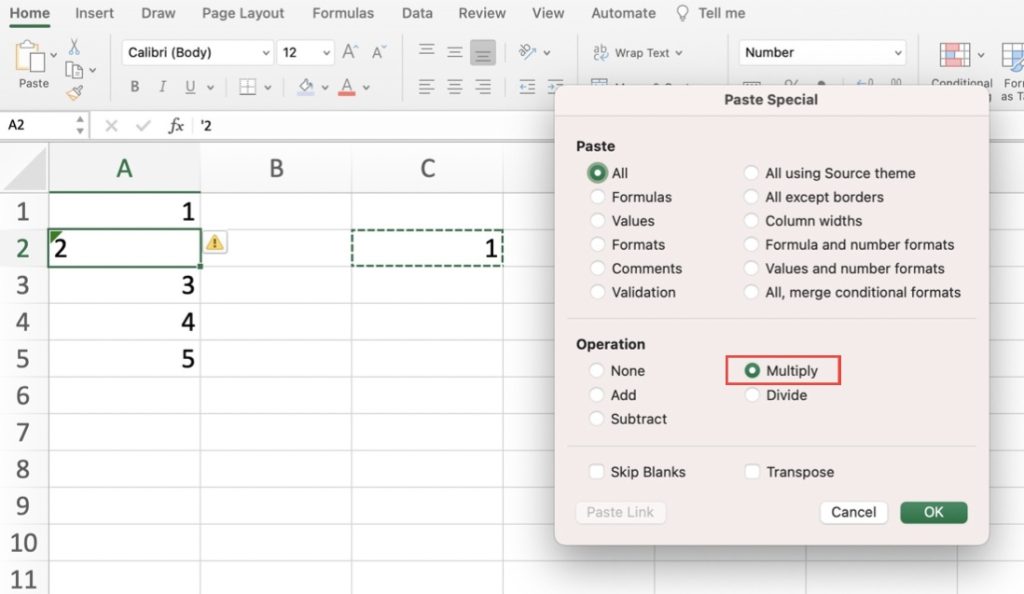Screen dimensions: 1024x594
Task: Increase font size with large A icon
Action: [350, 52]
